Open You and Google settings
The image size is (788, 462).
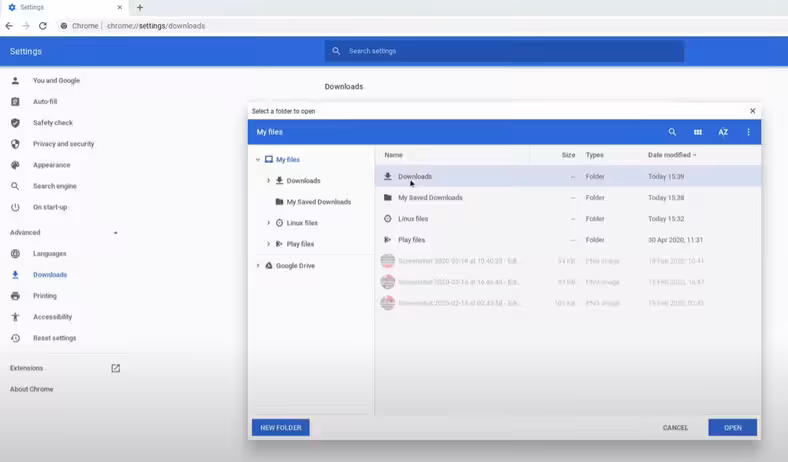[56, 80]
